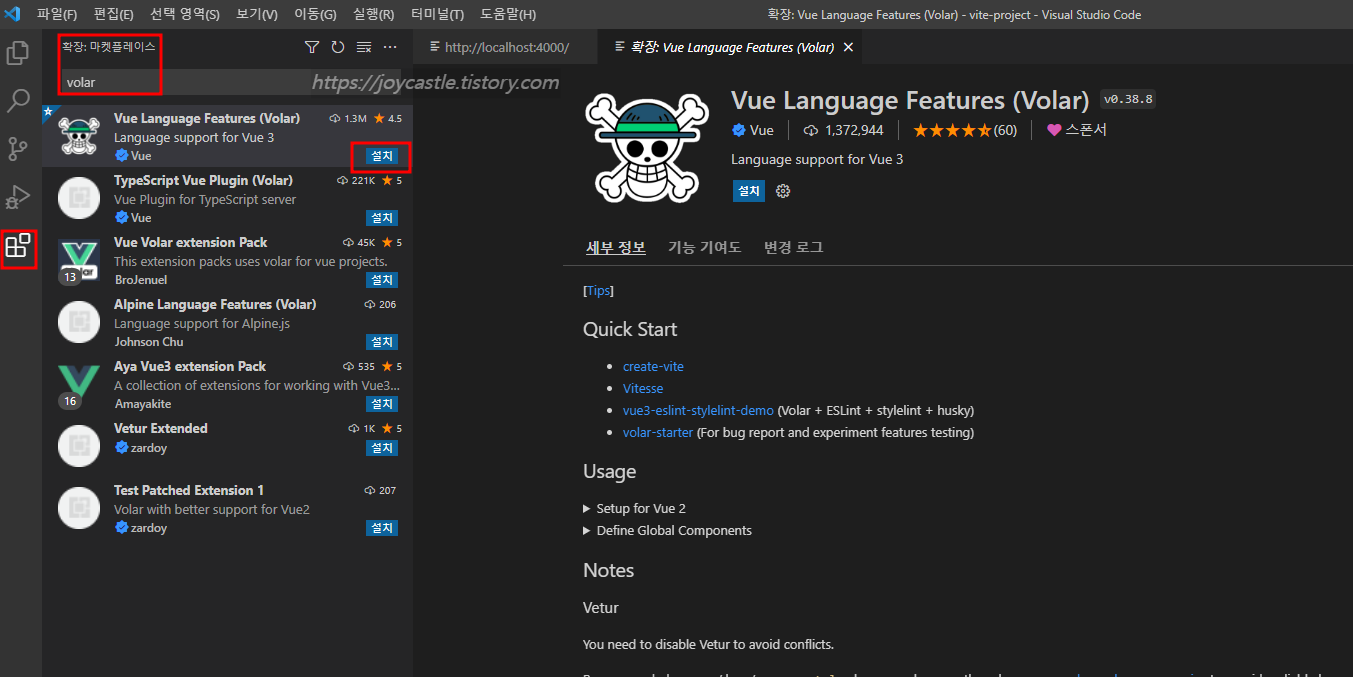Select Vue Volar extension Pack entry
This screenshot has height=677, width=1353.
227,260
